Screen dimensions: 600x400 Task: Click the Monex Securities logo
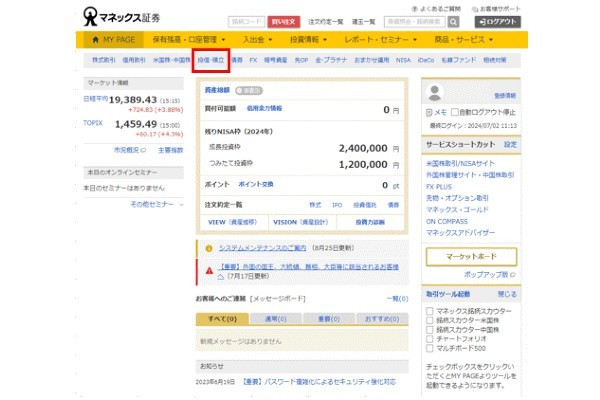(121, 17)
